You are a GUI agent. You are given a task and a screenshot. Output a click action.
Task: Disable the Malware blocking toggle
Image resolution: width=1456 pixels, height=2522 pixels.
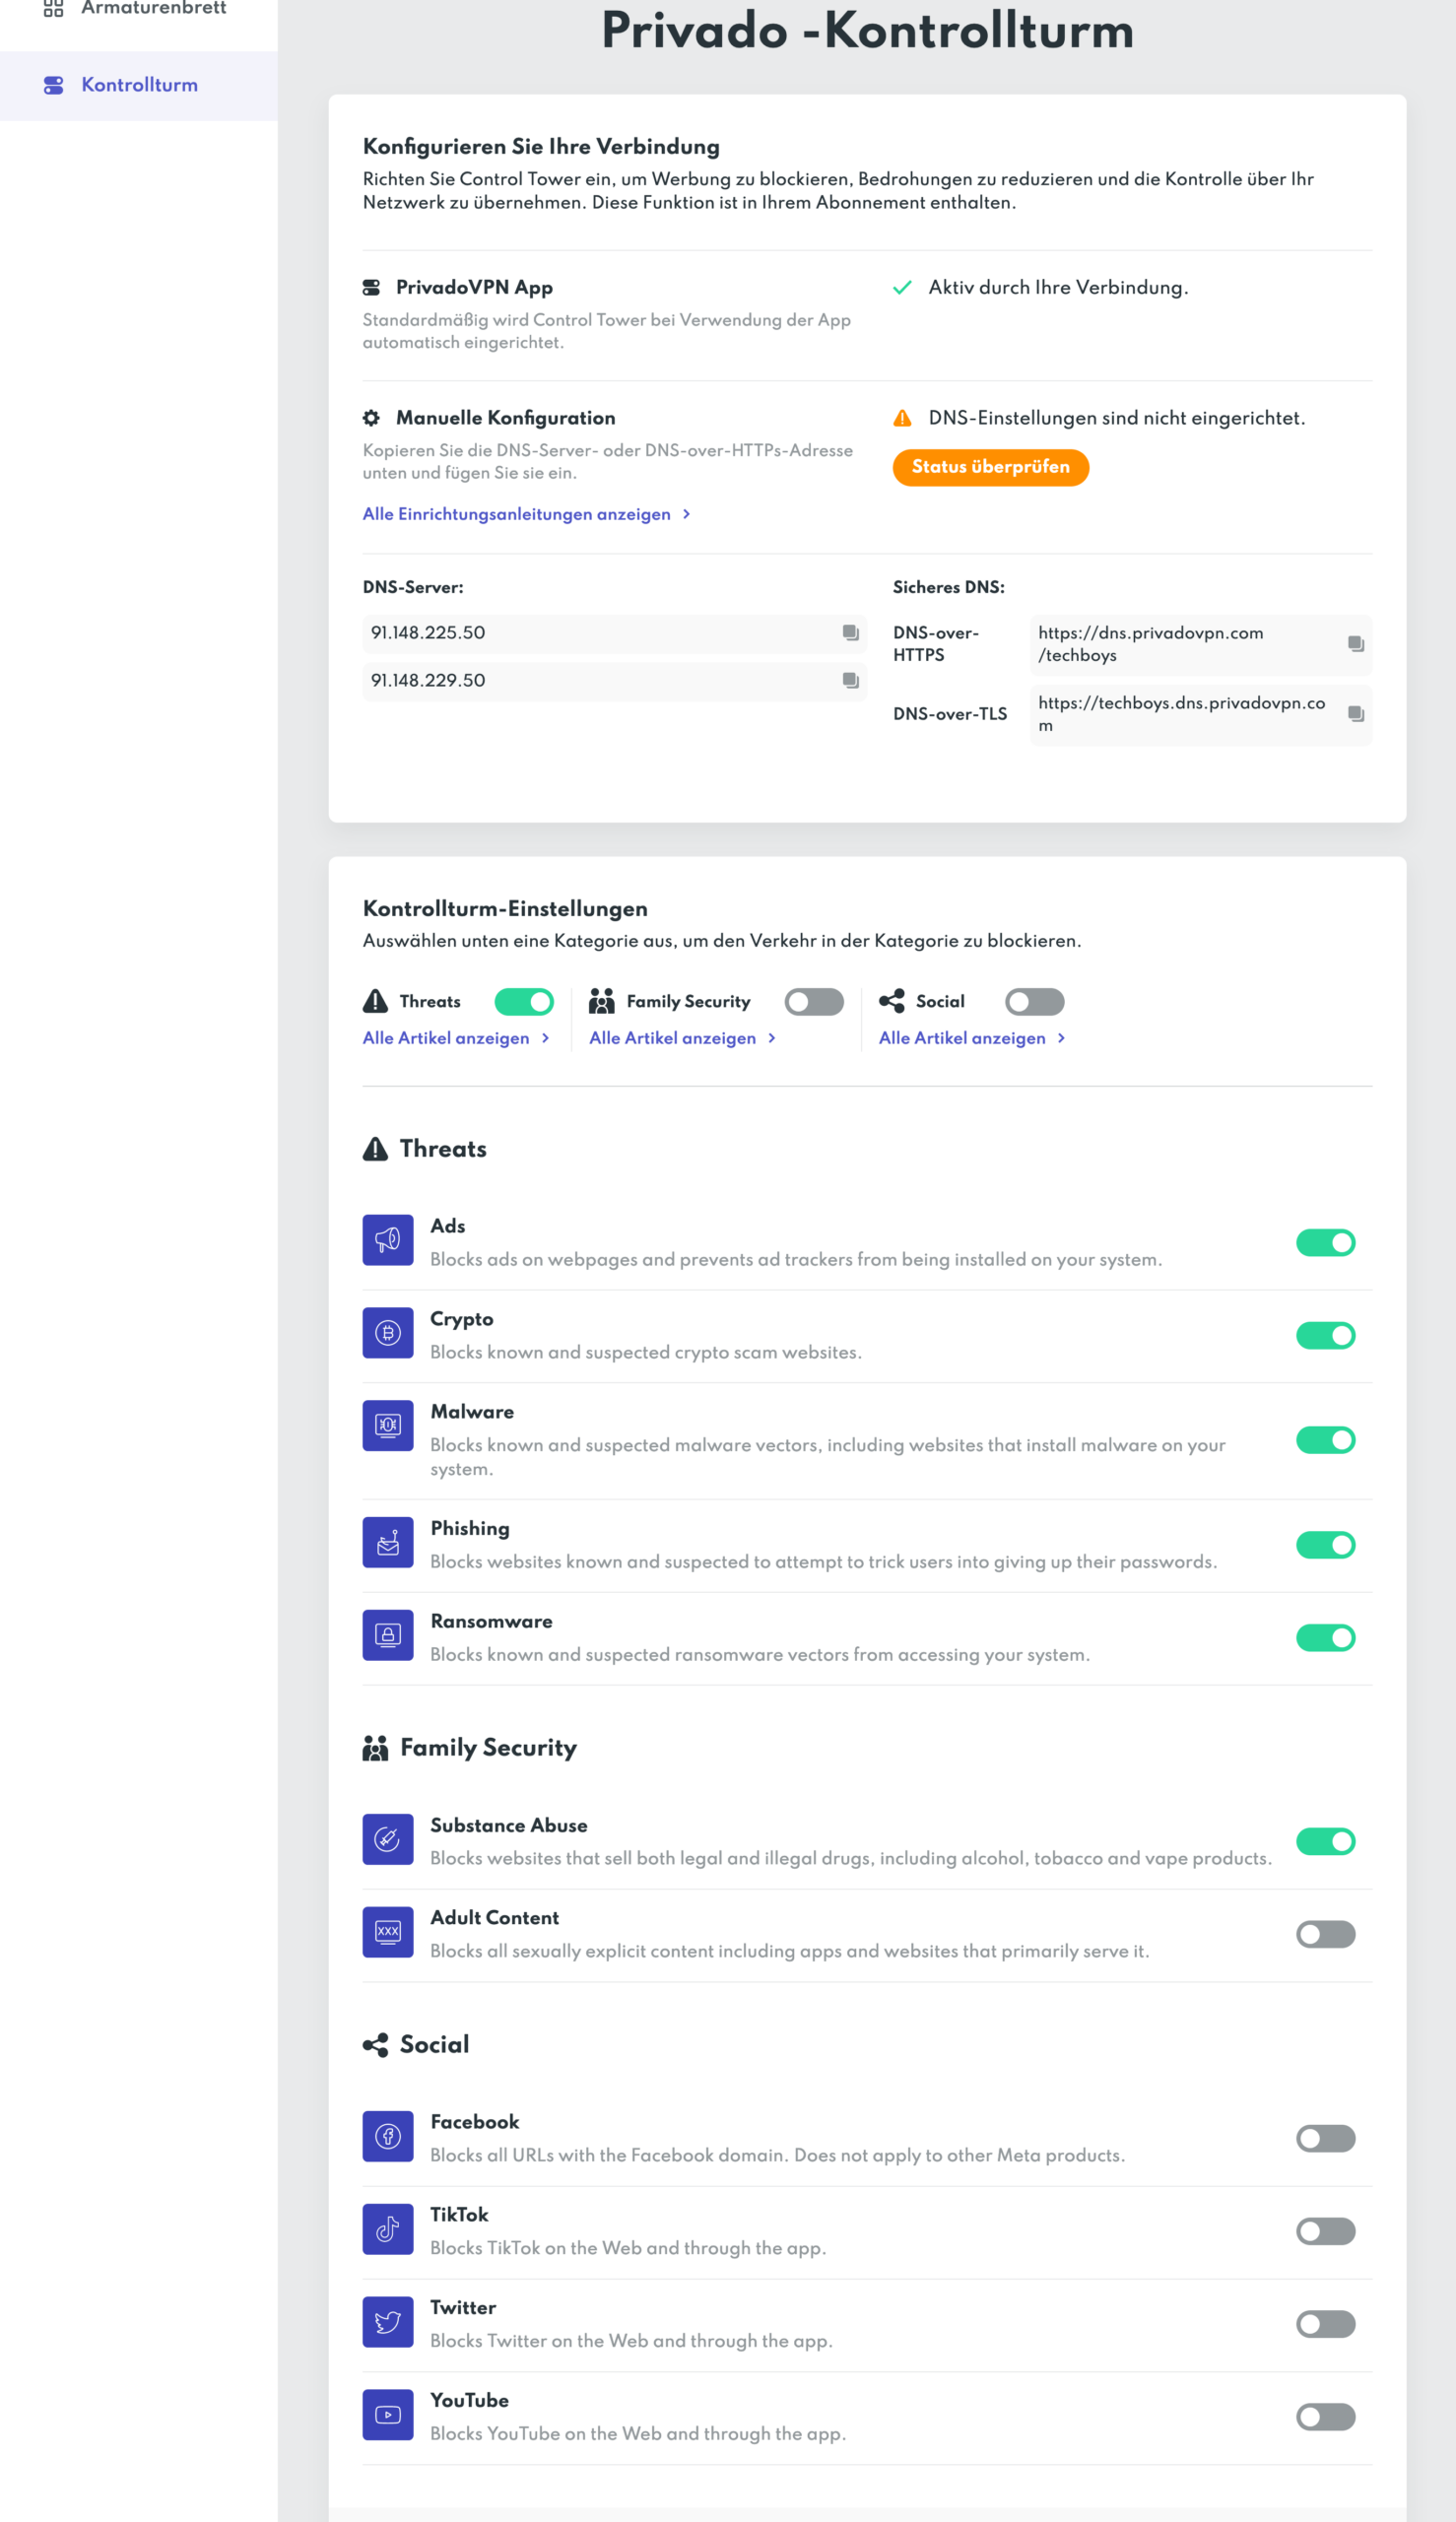point(1325,1441)
